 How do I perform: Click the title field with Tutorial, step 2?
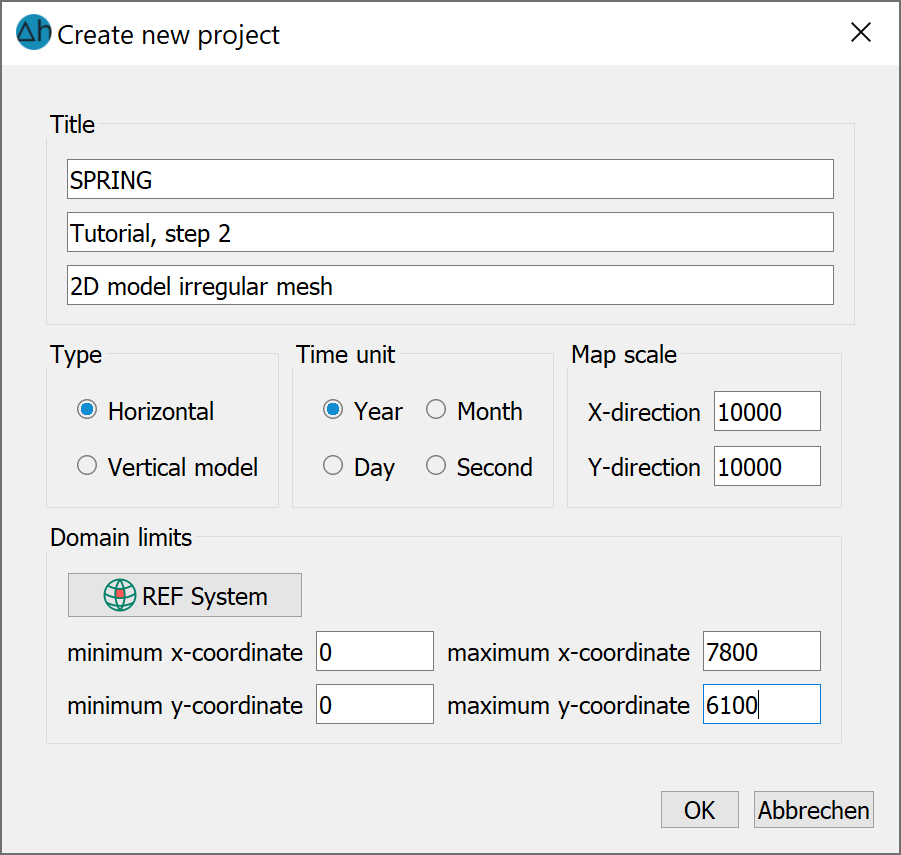tap(450, 232)
